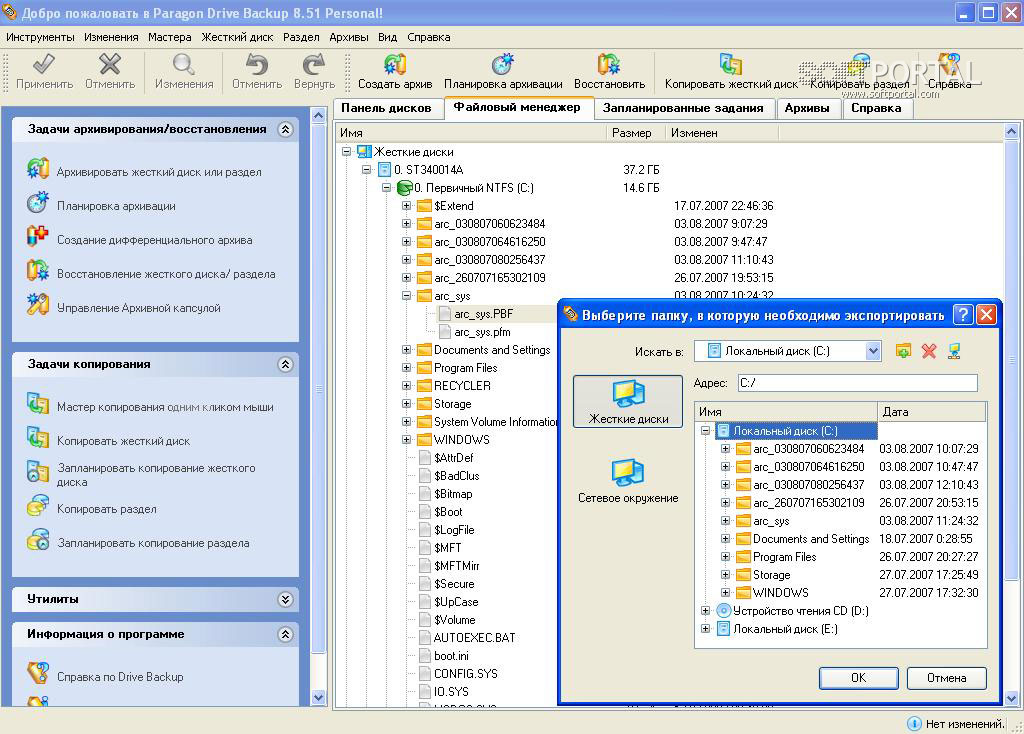This screenshot has width=1024, height=734.
Task: Expand Локальный диск (E:) in dialog
Action: 705,629
